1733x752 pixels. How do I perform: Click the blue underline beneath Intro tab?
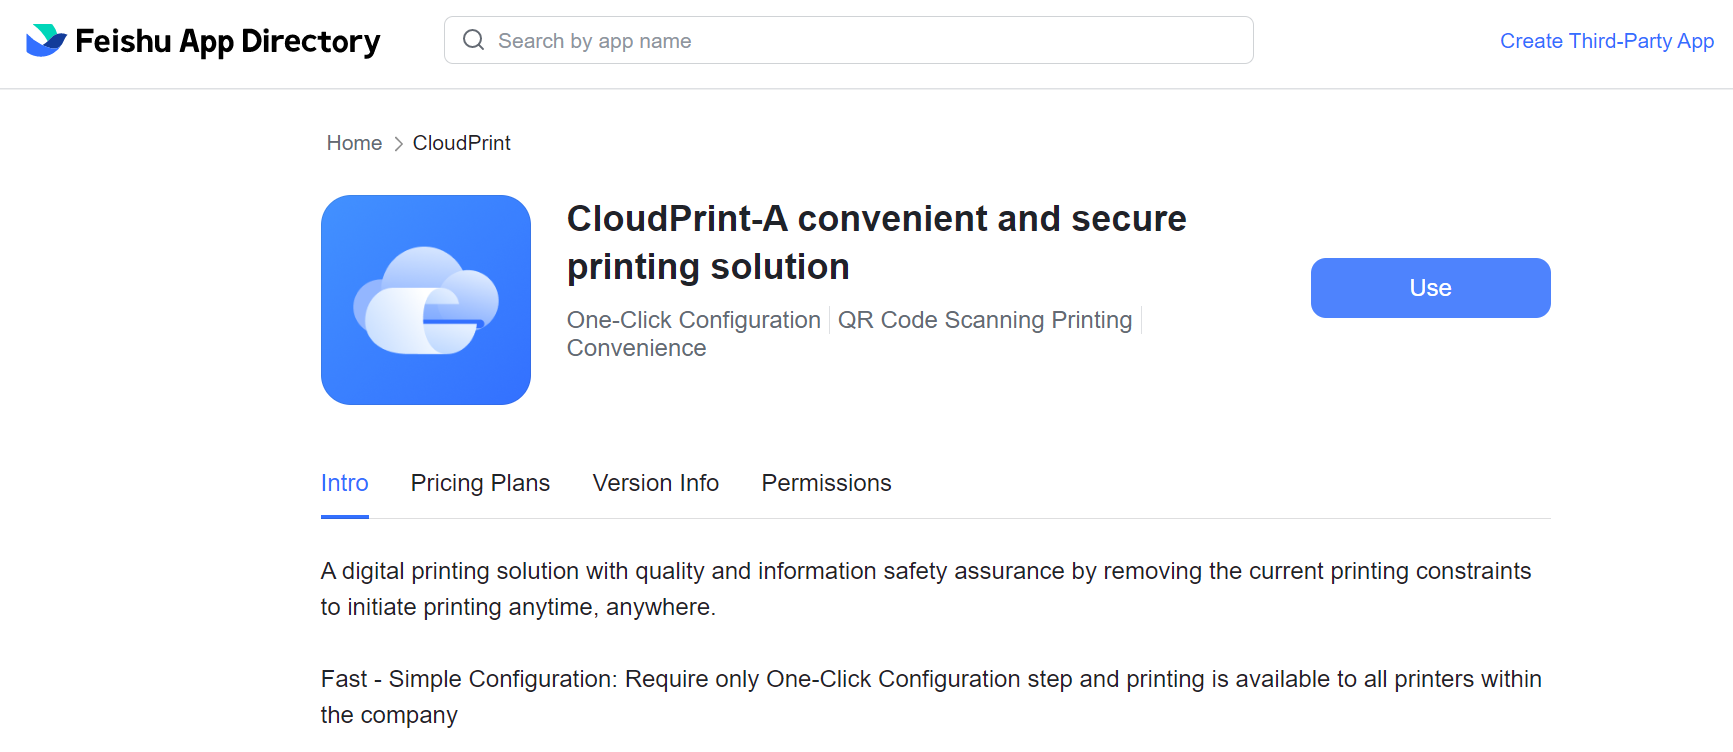tap(344, 516)
